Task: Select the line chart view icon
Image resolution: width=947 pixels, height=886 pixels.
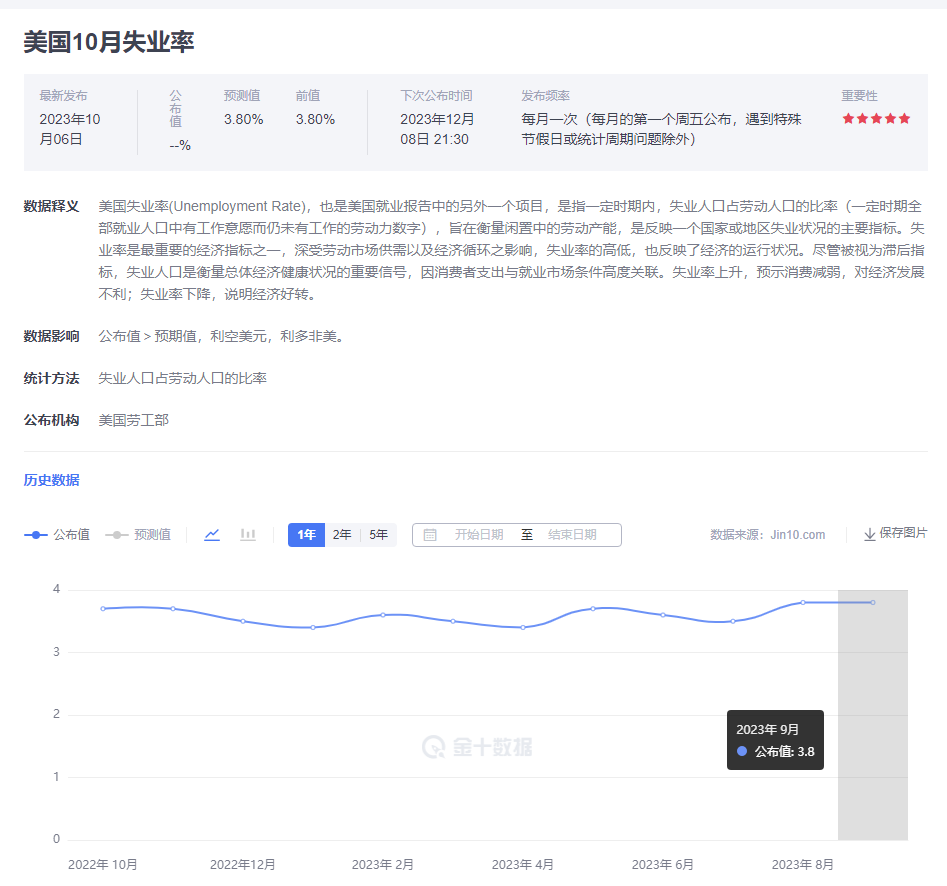Action: 211,535
